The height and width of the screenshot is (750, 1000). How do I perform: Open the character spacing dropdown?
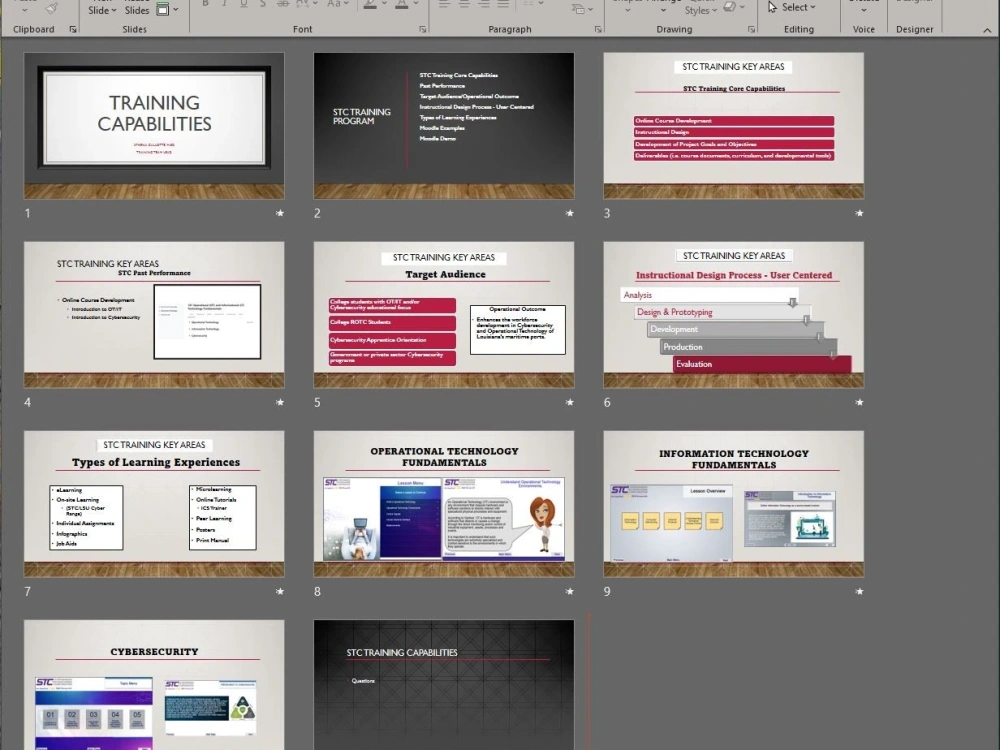[308, 4]
